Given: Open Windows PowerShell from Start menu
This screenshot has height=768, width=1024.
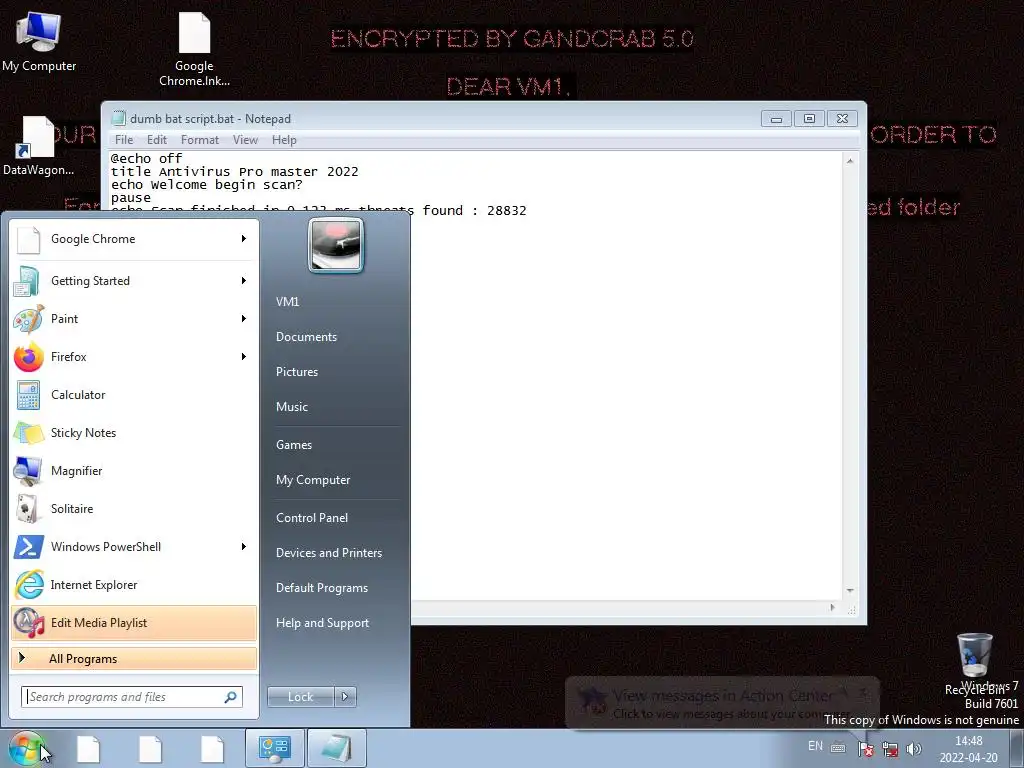Looking at the screenshot, I should 133,547.
